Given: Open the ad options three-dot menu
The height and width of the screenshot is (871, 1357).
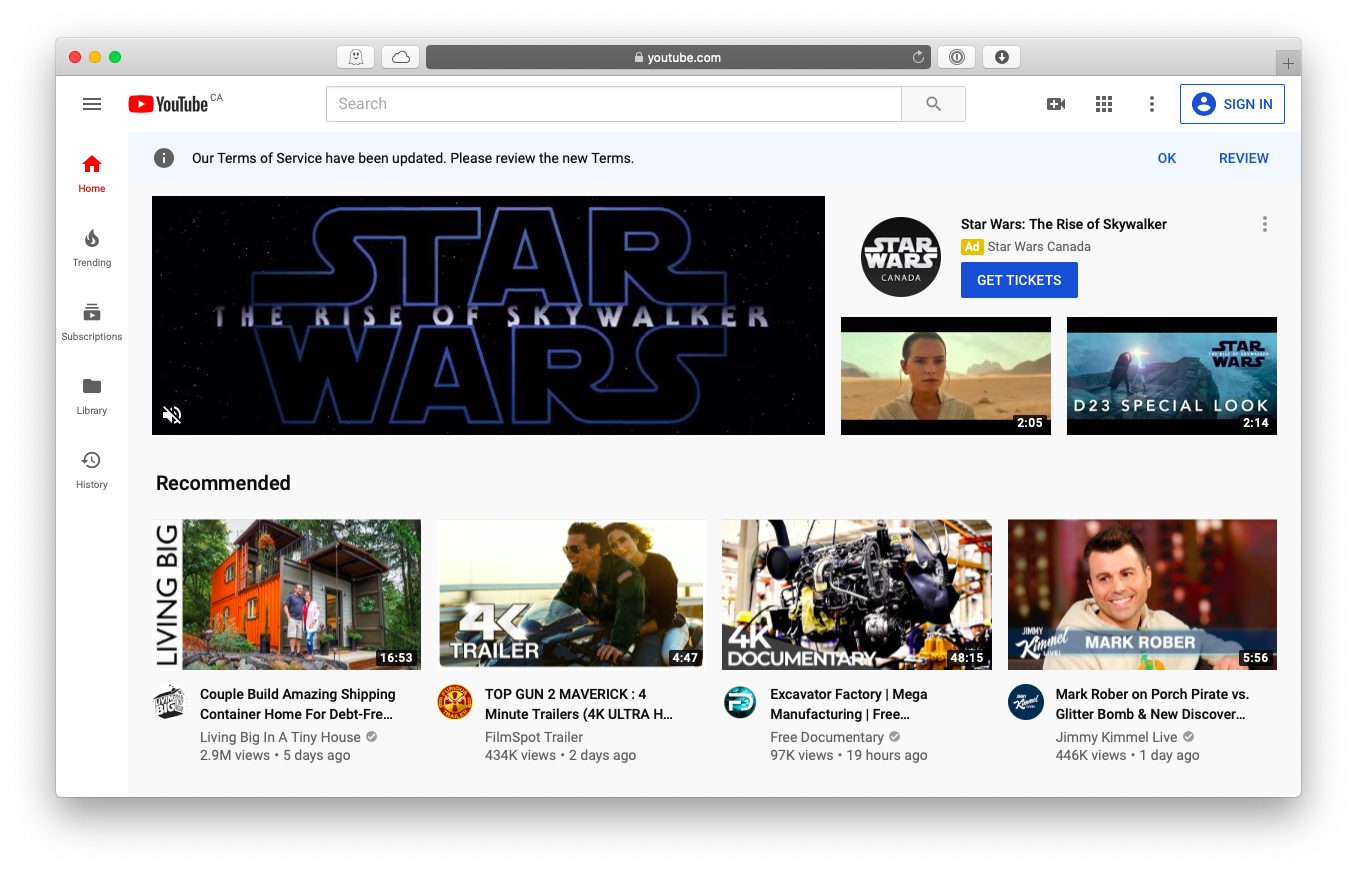Looking at the screenshot, I should click(x=1265, y=224).
